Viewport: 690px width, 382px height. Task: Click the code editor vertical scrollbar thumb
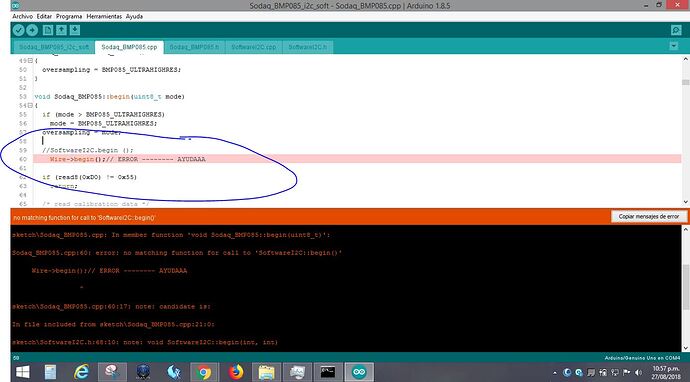685,82
